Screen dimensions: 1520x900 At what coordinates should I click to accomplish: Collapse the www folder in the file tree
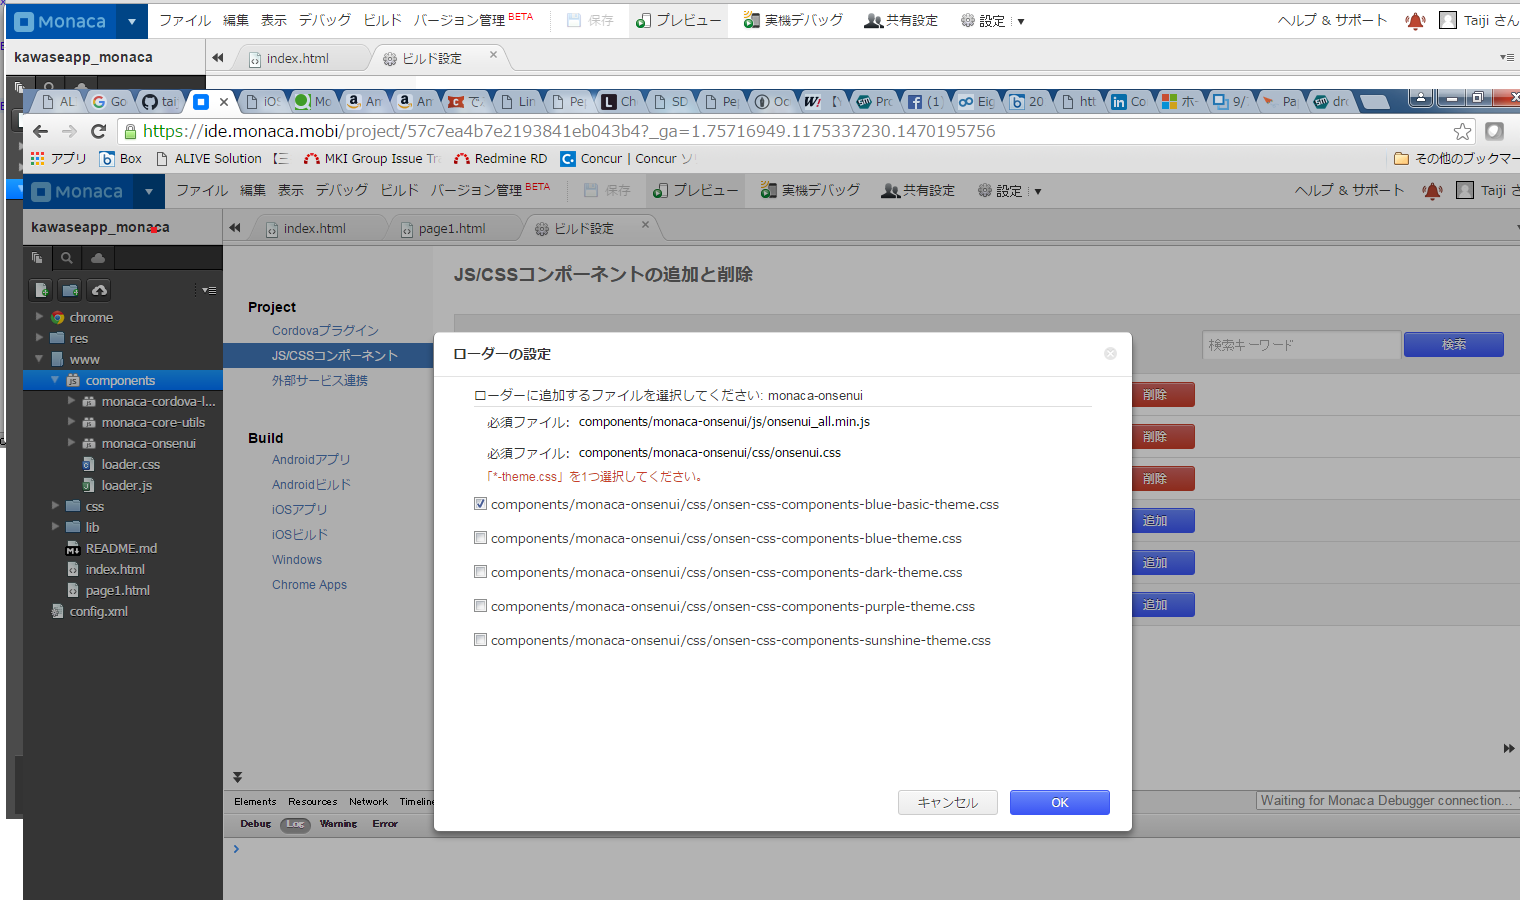(x=39, y=359)
